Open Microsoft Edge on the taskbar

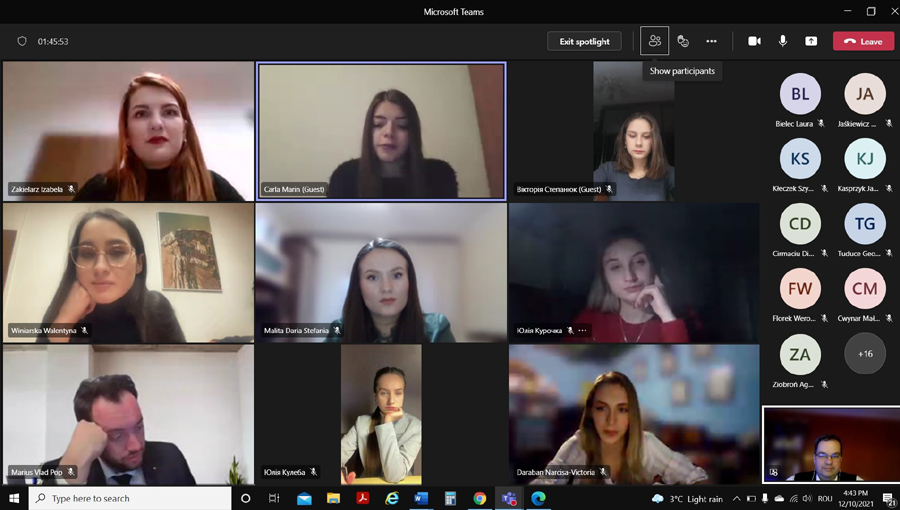pos(538,498)
